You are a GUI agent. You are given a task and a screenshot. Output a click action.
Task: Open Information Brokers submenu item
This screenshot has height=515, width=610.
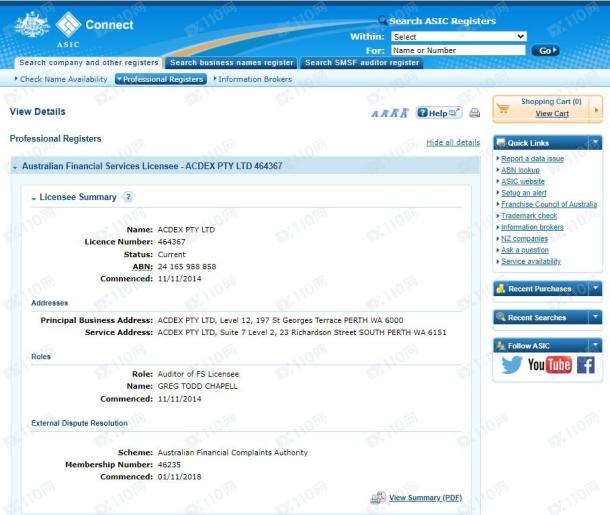(253, 79)
